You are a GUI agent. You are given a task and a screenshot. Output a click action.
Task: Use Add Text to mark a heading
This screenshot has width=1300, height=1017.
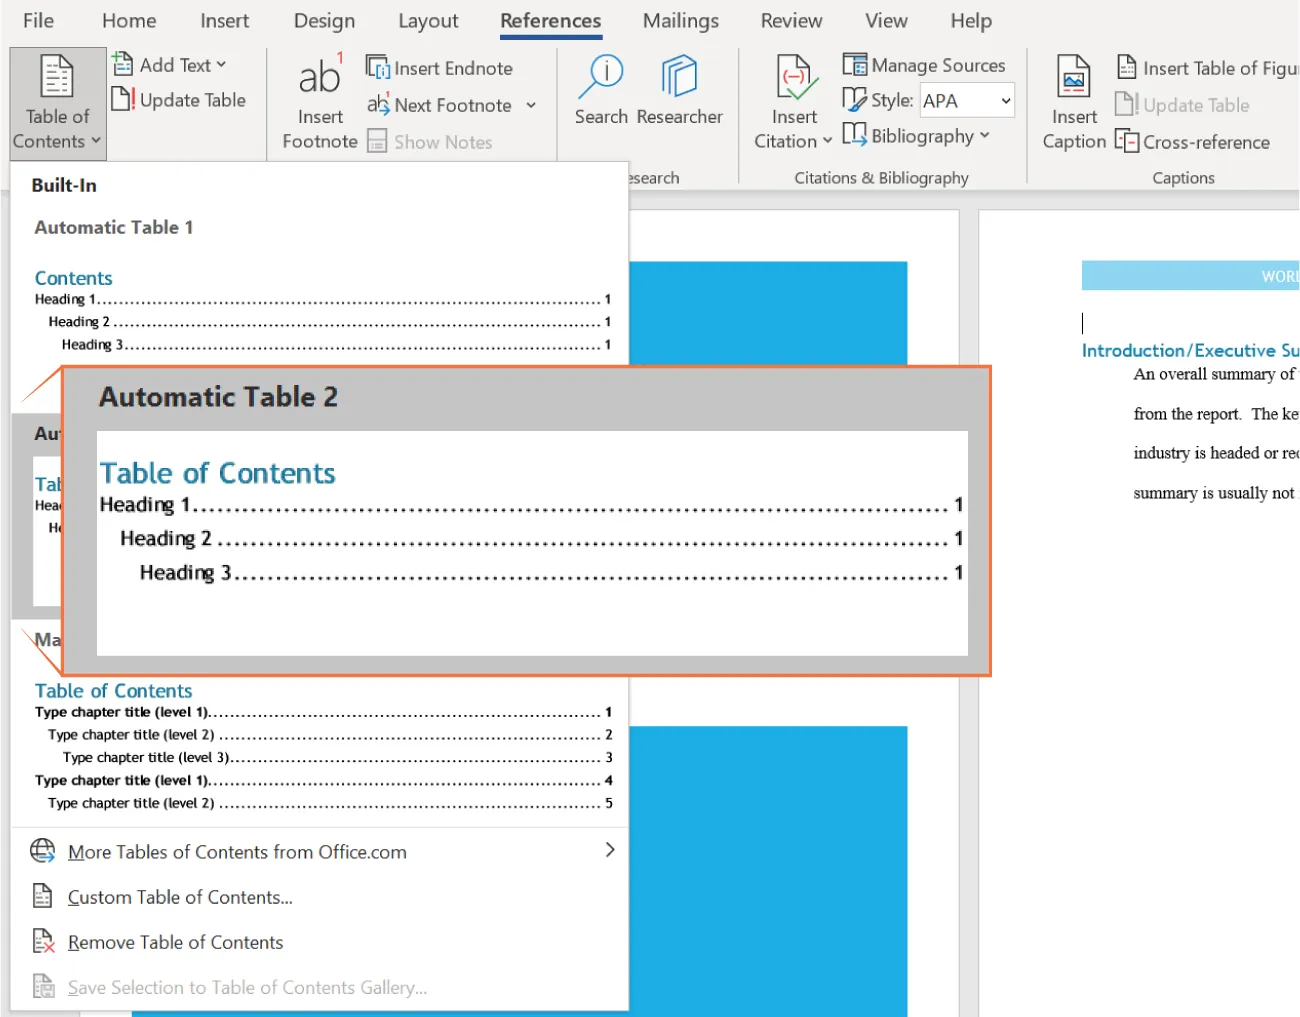pos(168,64)
